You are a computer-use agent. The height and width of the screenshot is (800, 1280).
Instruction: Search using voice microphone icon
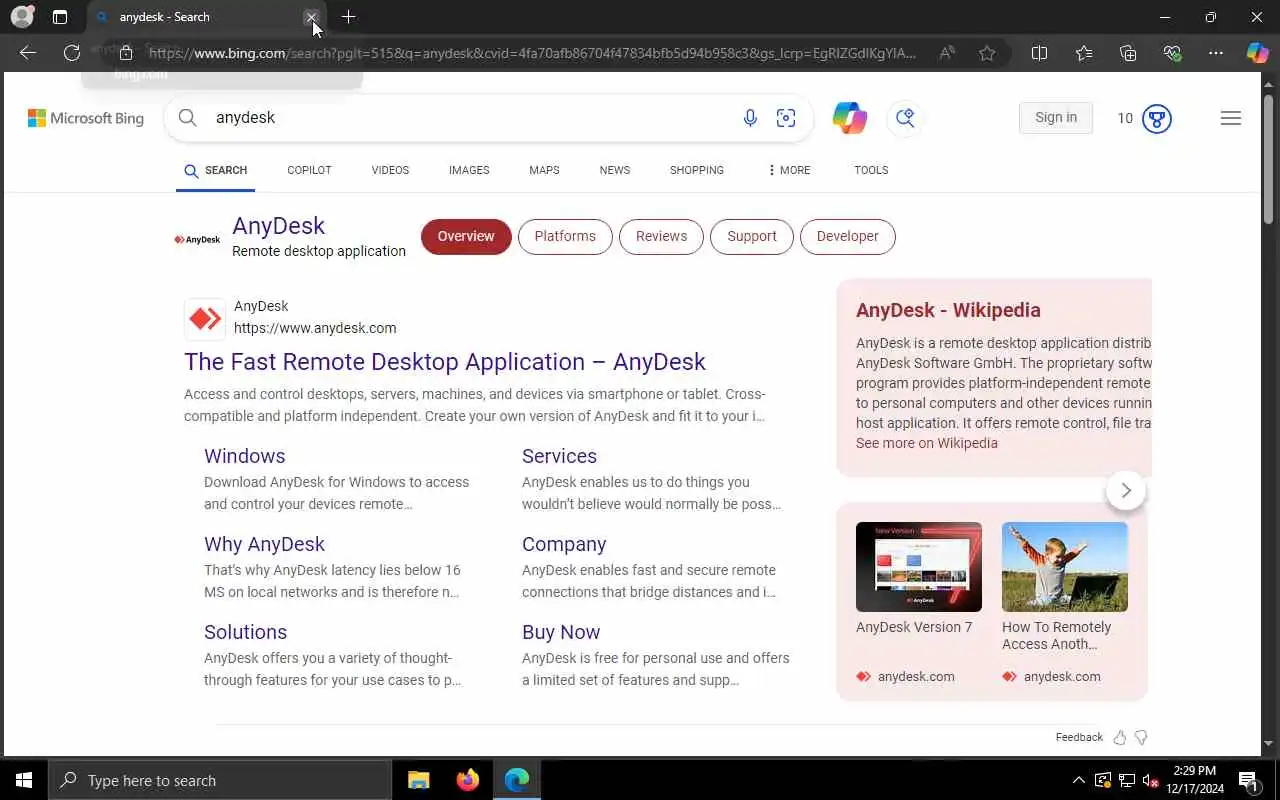tap(750, 118)
